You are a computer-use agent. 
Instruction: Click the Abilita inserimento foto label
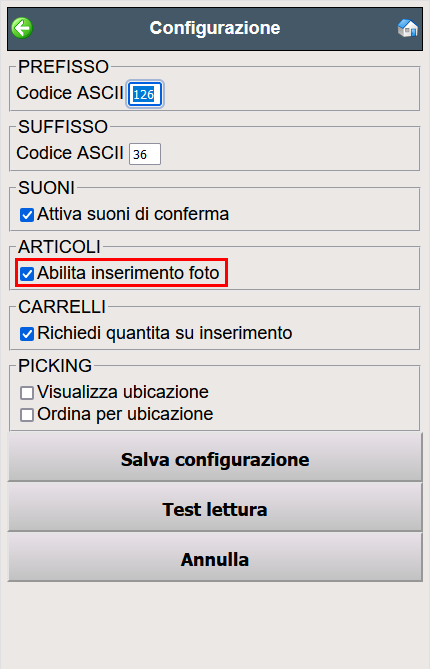(x=128, y=273)
